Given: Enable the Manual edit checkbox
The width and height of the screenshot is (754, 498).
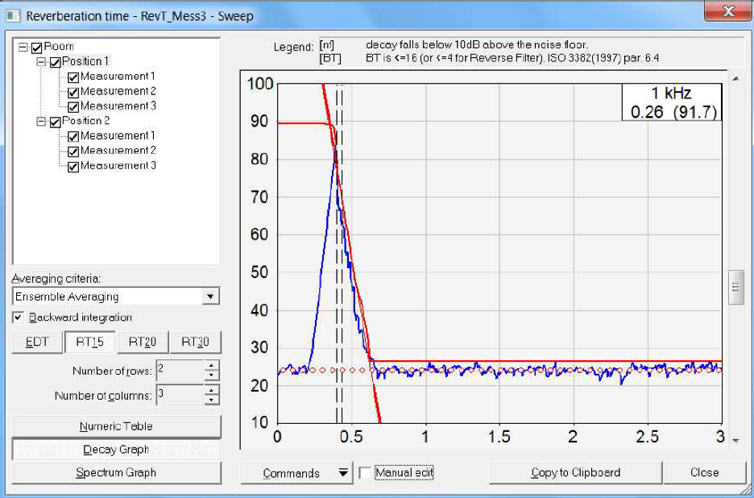Looking at the screenshot, I should coord(365,473).
